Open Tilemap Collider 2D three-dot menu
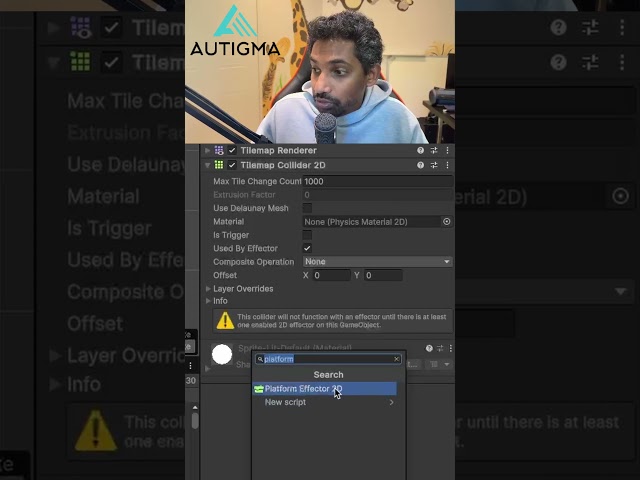640x480 pixels. (x=447, y=165)
